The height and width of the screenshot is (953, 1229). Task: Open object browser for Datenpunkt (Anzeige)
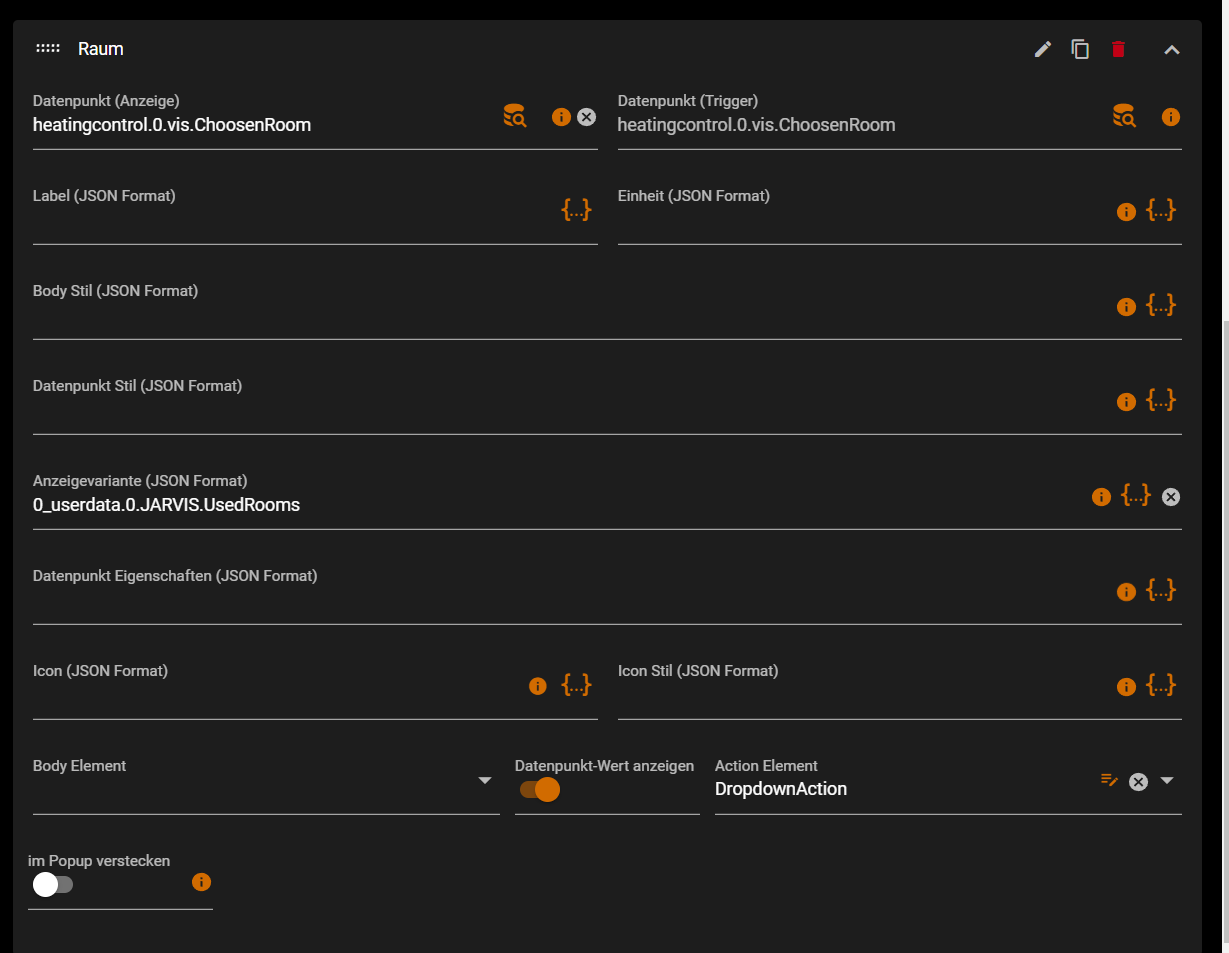[514, 116]
